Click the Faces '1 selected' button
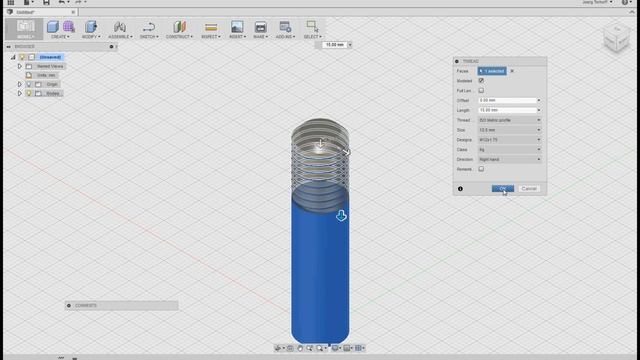This screenshot has height=360, width=640. tap(492, 71)
